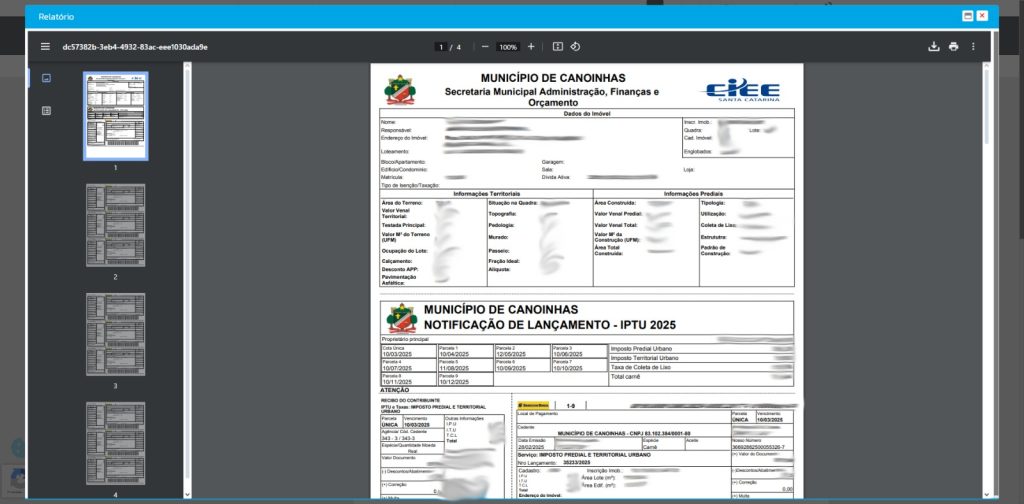
Task: Zoom in with the plus button
Action: pos(531,46)
